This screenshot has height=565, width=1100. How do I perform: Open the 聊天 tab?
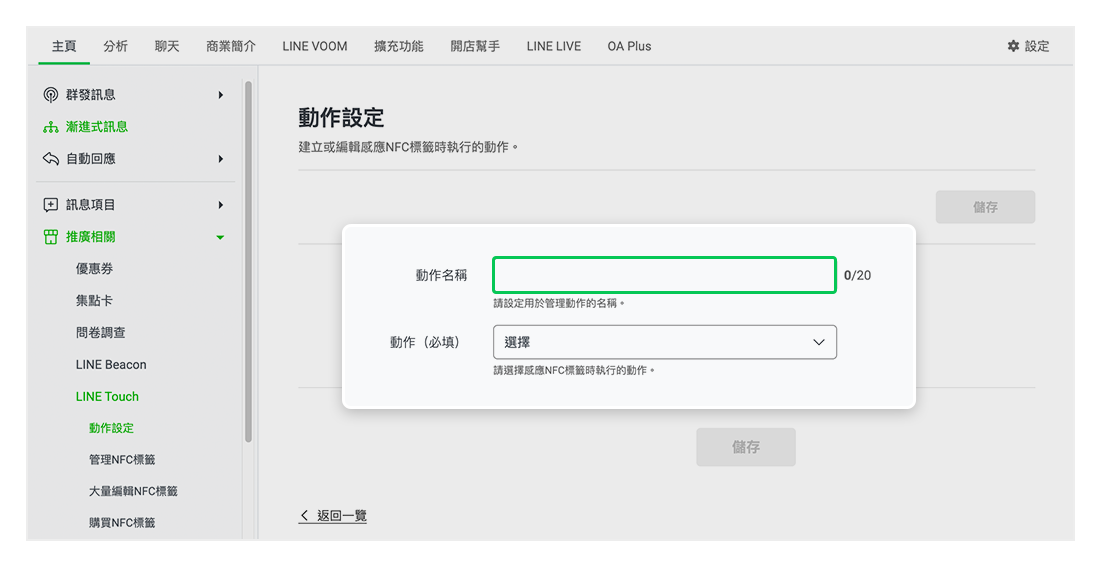(x=167, y=46)
